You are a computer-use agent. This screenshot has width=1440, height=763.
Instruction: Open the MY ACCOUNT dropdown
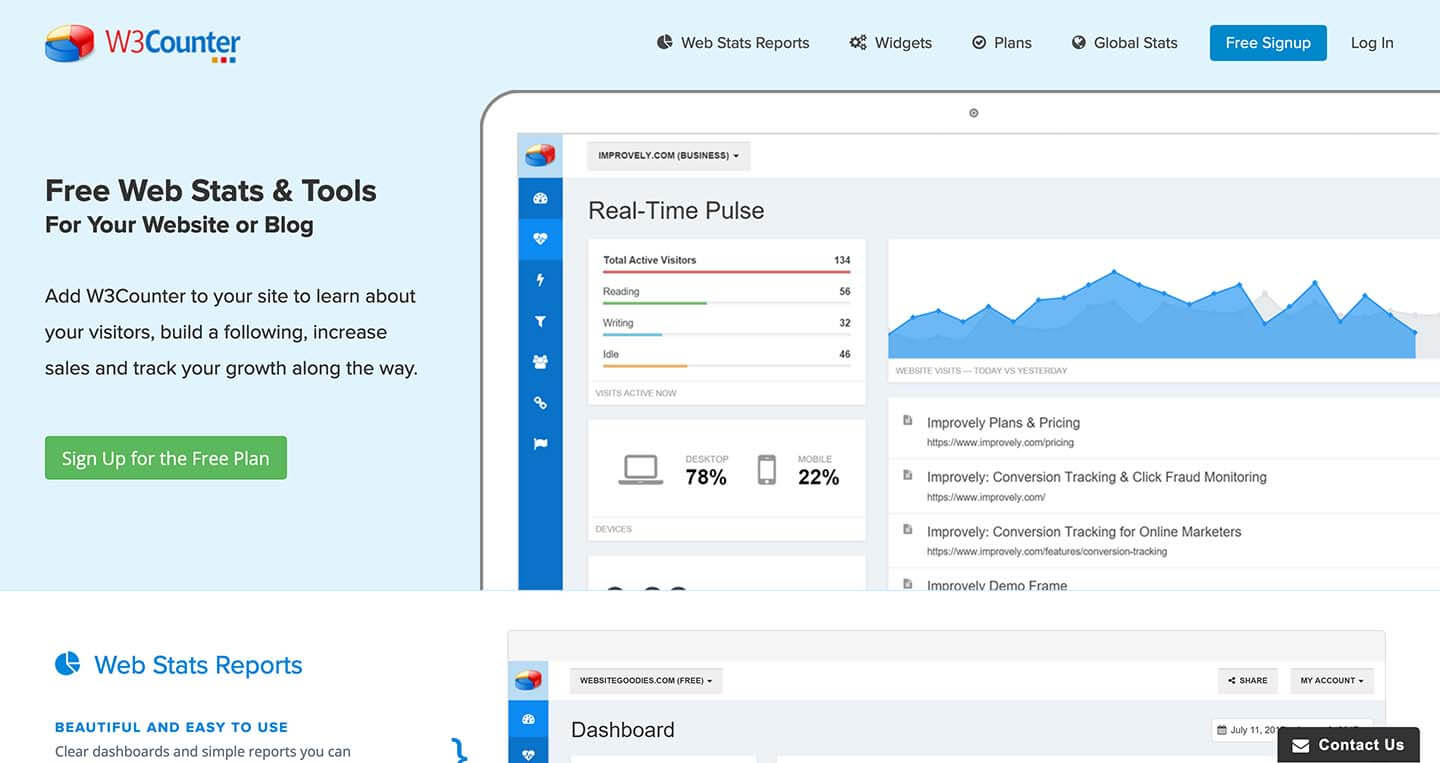(x=1333, y=681)
